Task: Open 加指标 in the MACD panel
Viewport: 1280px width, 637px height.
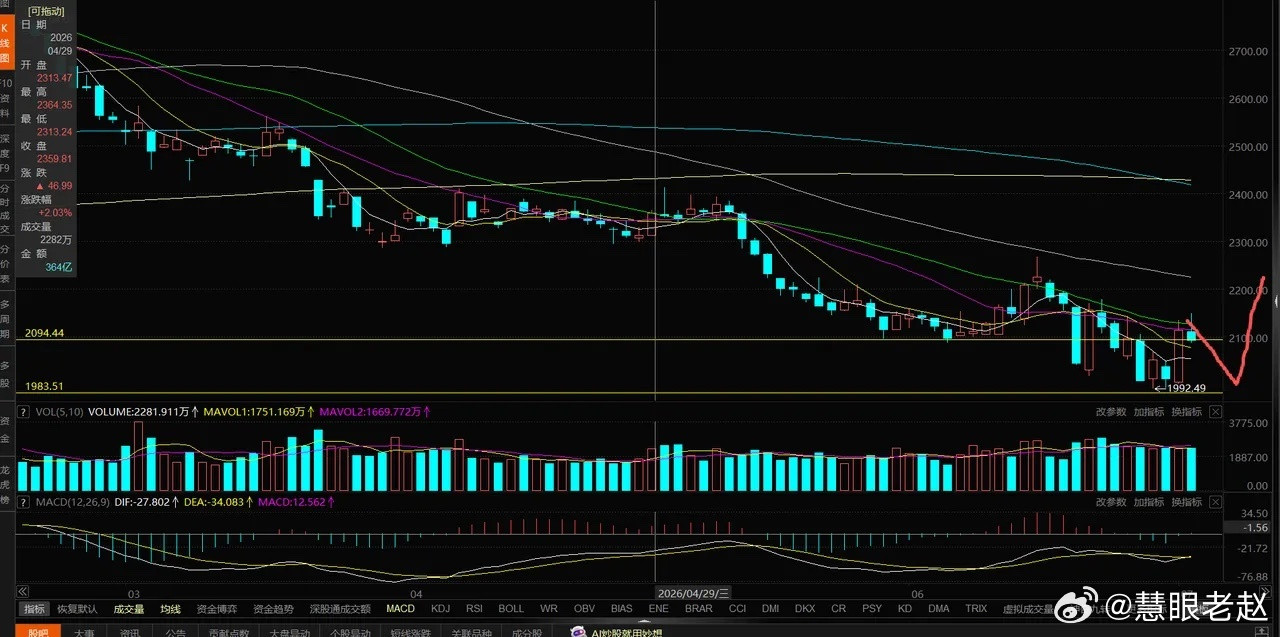Action: (1148, 502)
